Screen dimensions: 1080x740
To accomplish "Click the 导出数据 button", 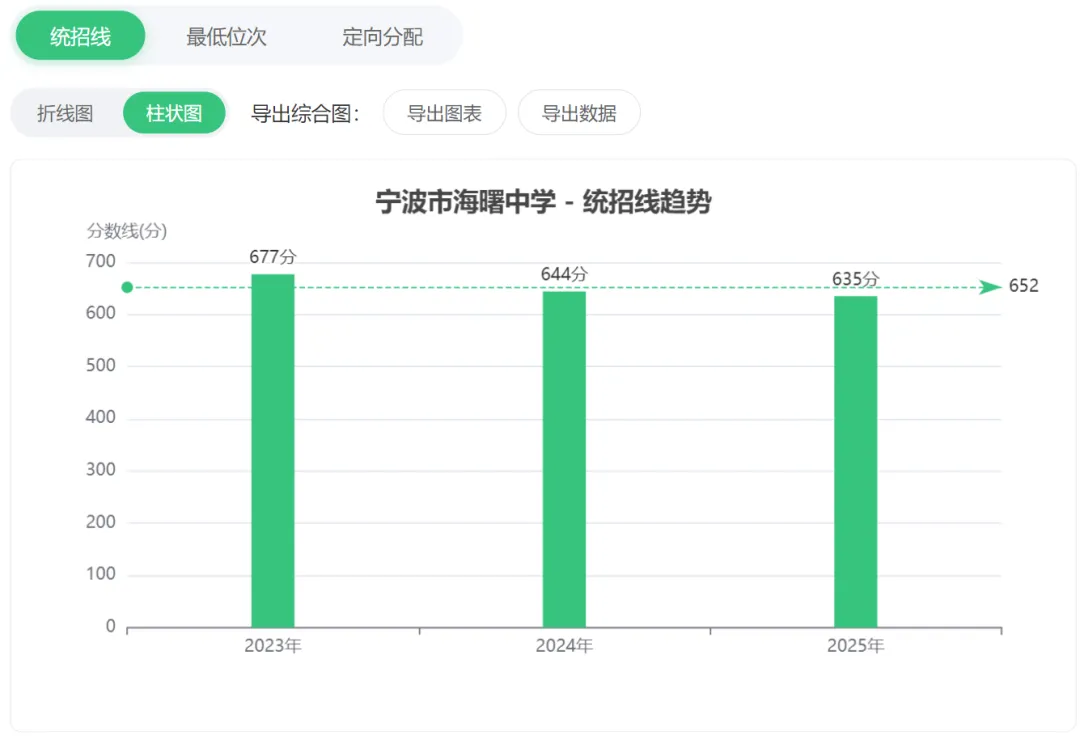I will tap(579, 112).
